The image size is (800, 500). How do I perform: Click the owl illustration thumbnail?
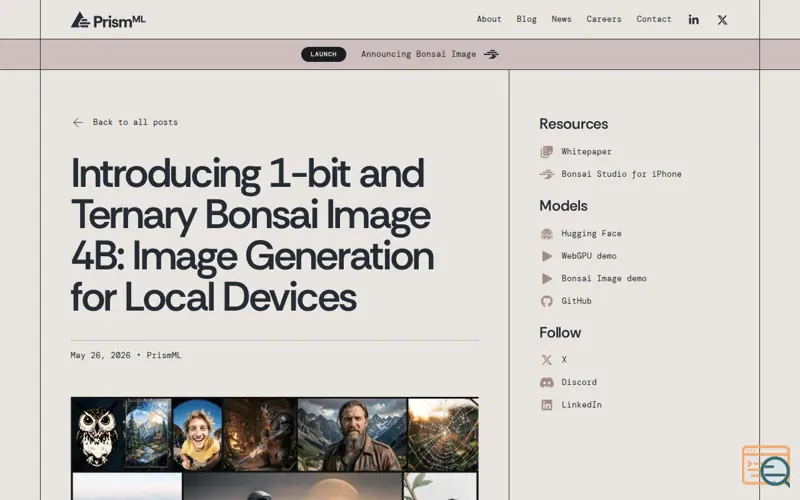pos(97,435)
